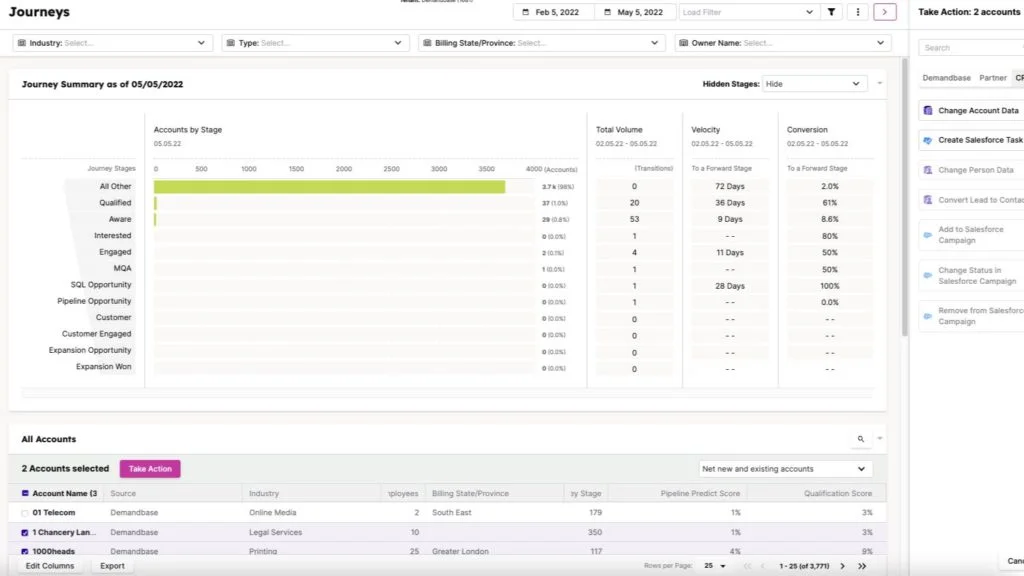Screen dimensions: 1024x576
Task: Click the Owner Name filter icon
Action: point(684,43)
